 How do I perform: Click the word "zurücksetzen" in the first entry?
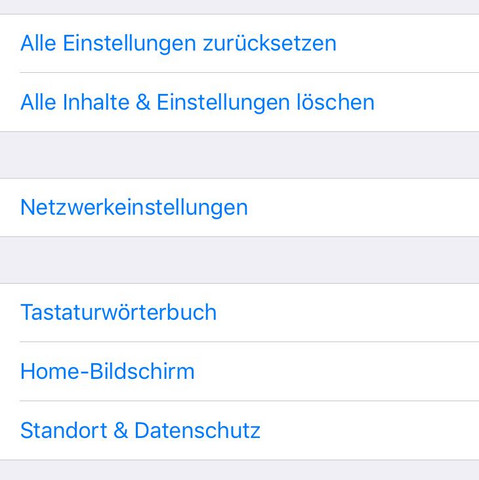coord(270,43)
